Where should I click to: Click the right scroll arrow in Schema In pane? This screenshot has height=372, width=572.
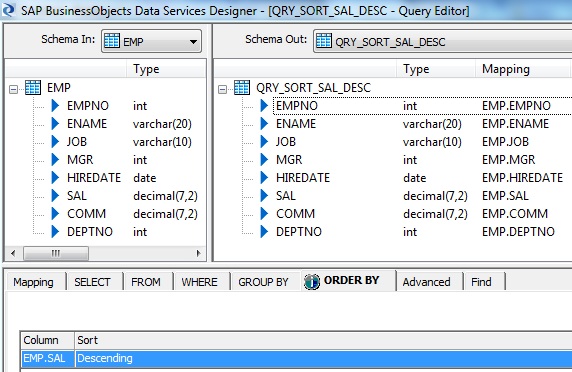[198, 253]
